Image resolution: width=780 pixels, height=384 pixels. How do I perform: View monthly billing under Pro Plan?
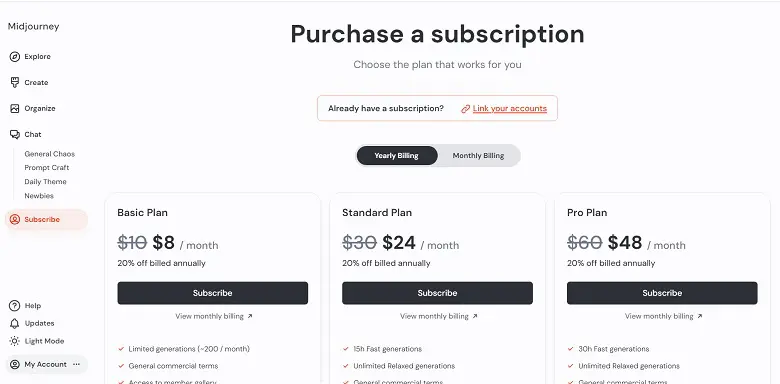pos(664,316)
